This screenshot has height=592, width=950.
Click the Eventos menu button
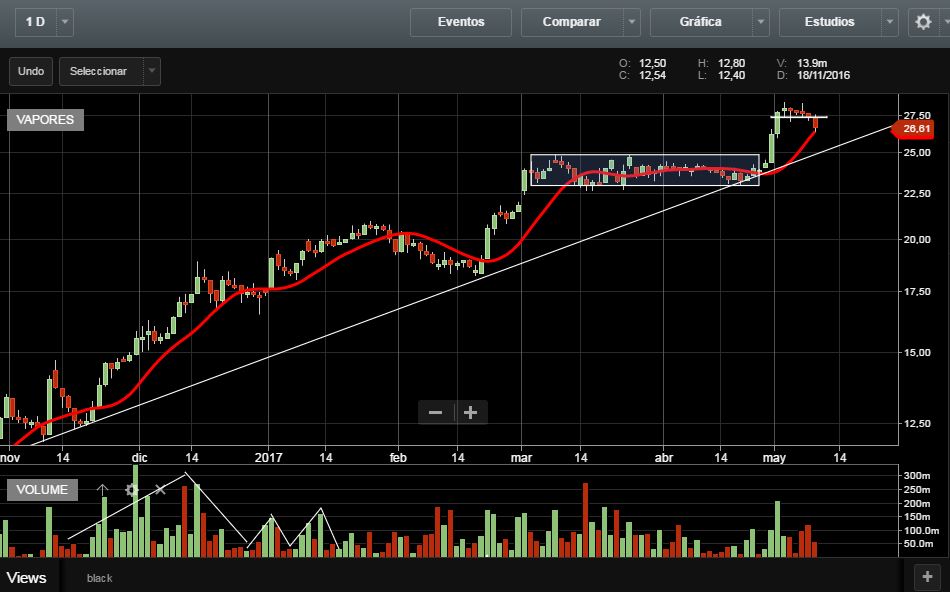[x=461, y=22]
